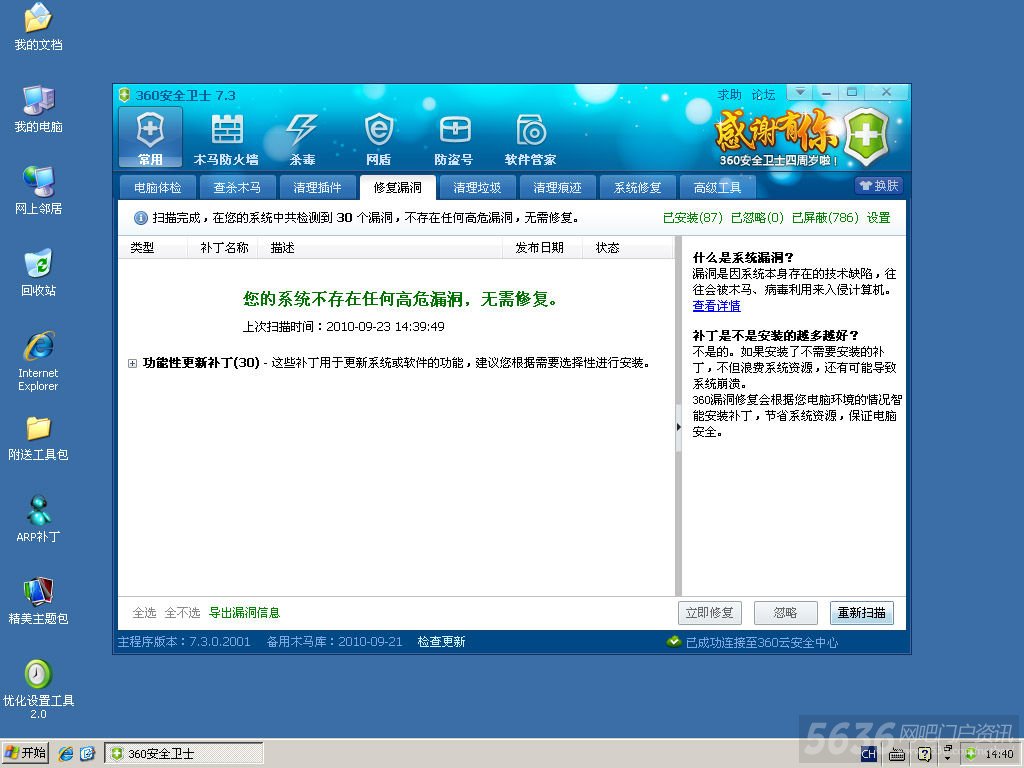Sort by the 补丁名称 column header
This screenshot has height=768, width=1024.
click(x=224, y=248)
